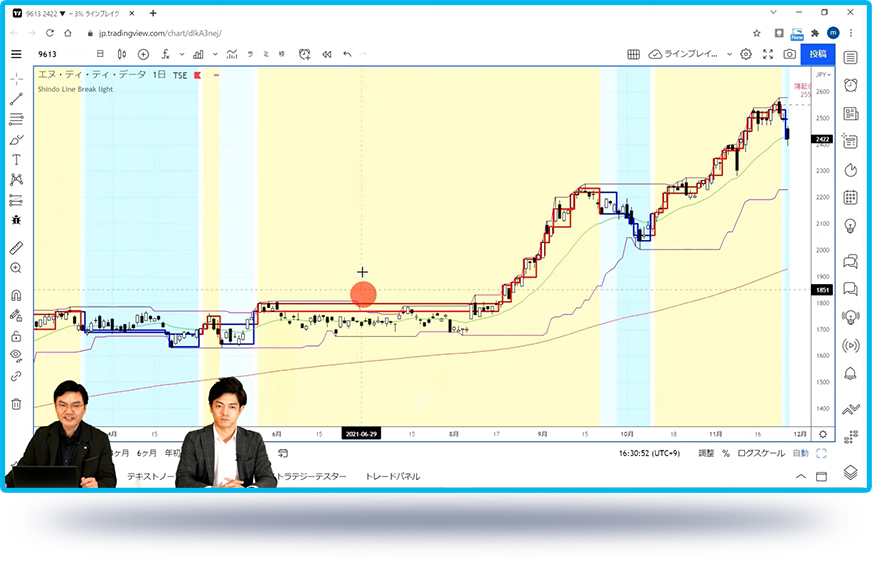Click the create alert clock icon
Viewport: 872px width, 561px height.
point(304,54)
